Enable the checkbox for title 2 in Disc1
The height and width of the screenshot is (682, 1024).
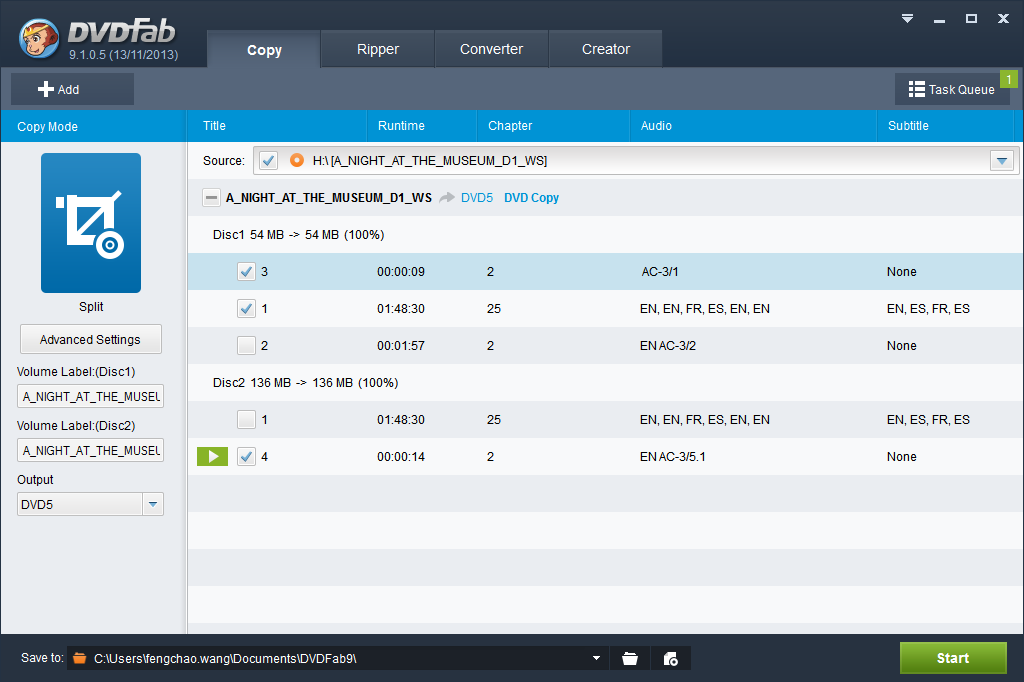tap(246, 346)
